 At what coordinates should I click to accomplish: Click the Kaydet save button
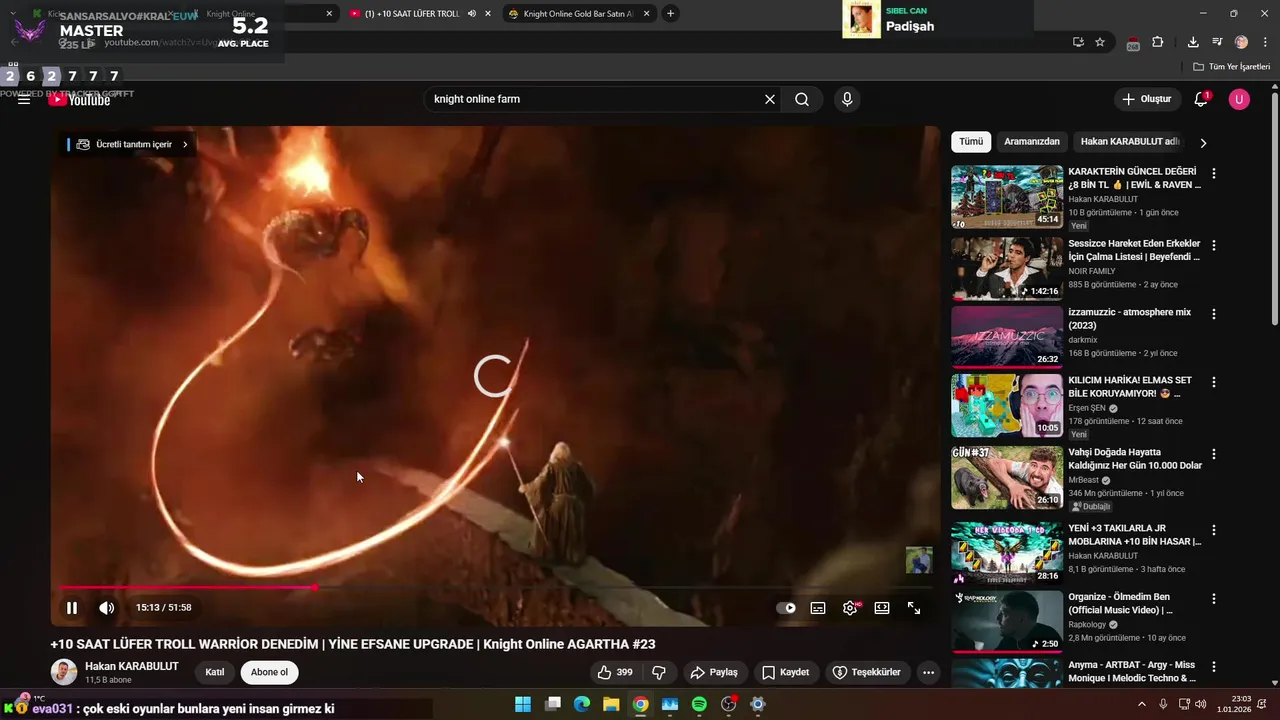point(785,672)
